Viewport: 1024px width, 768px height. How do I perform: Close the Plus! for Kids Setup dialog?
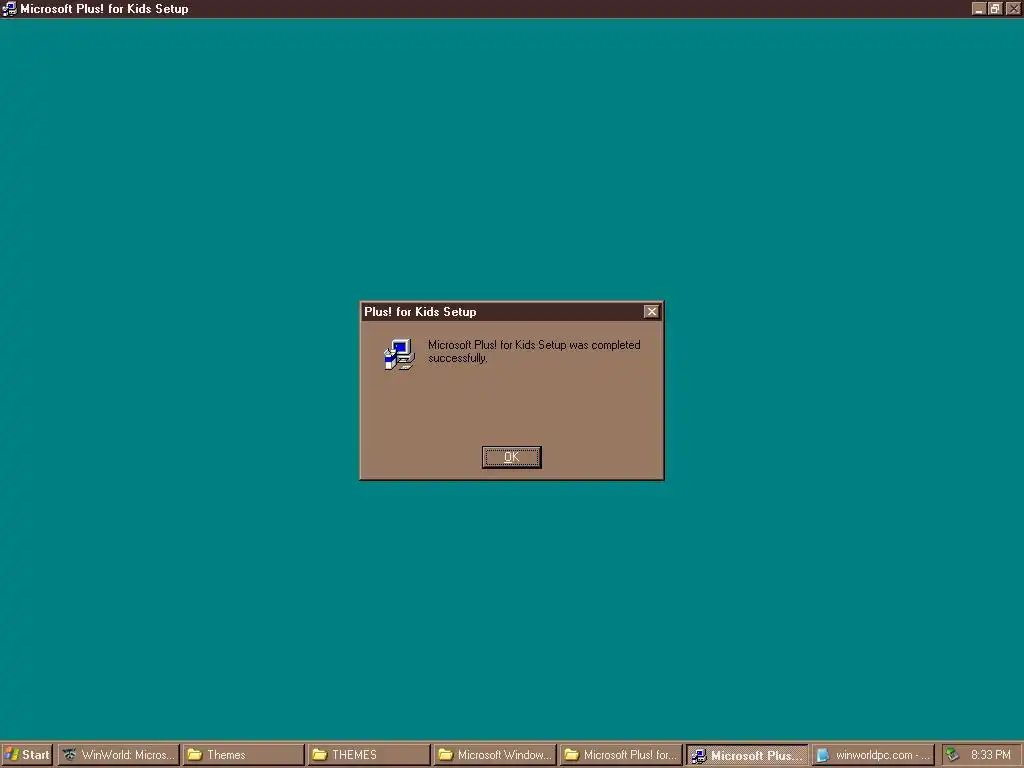pos(651,312)
